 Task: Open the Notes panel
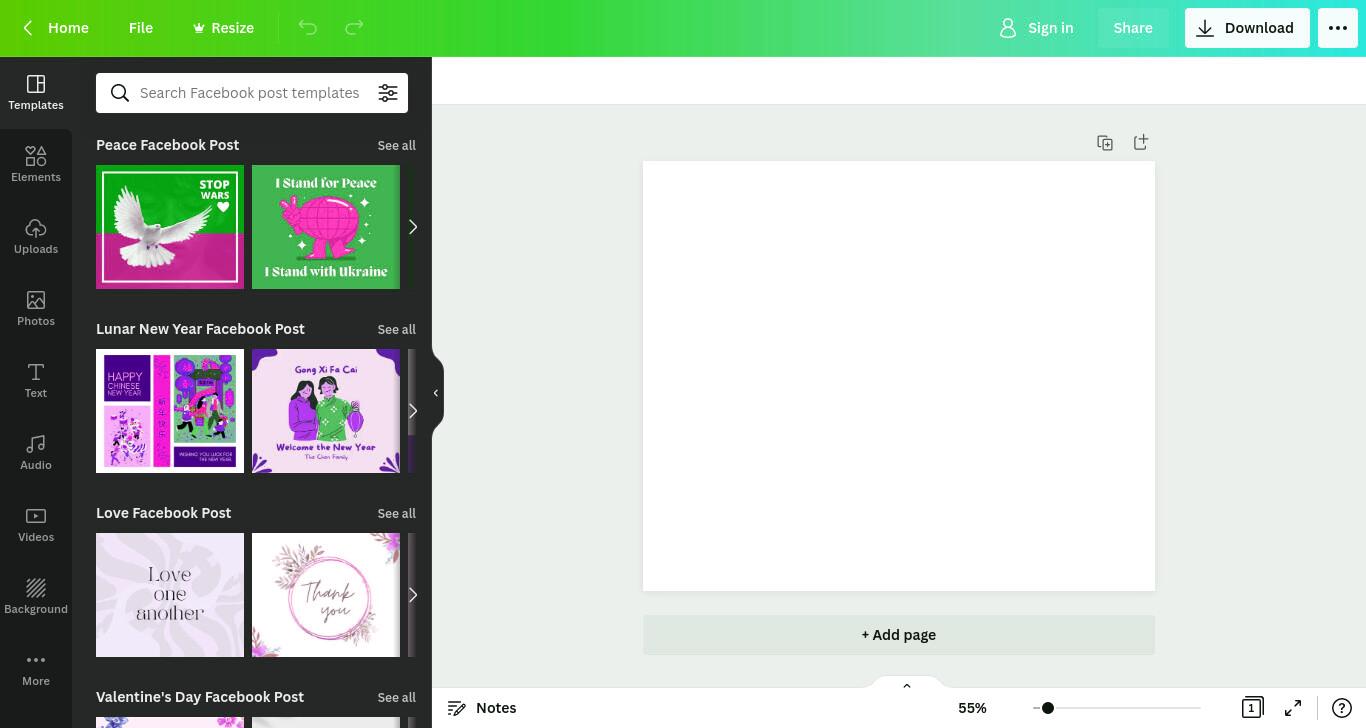(x=482, y=708)
